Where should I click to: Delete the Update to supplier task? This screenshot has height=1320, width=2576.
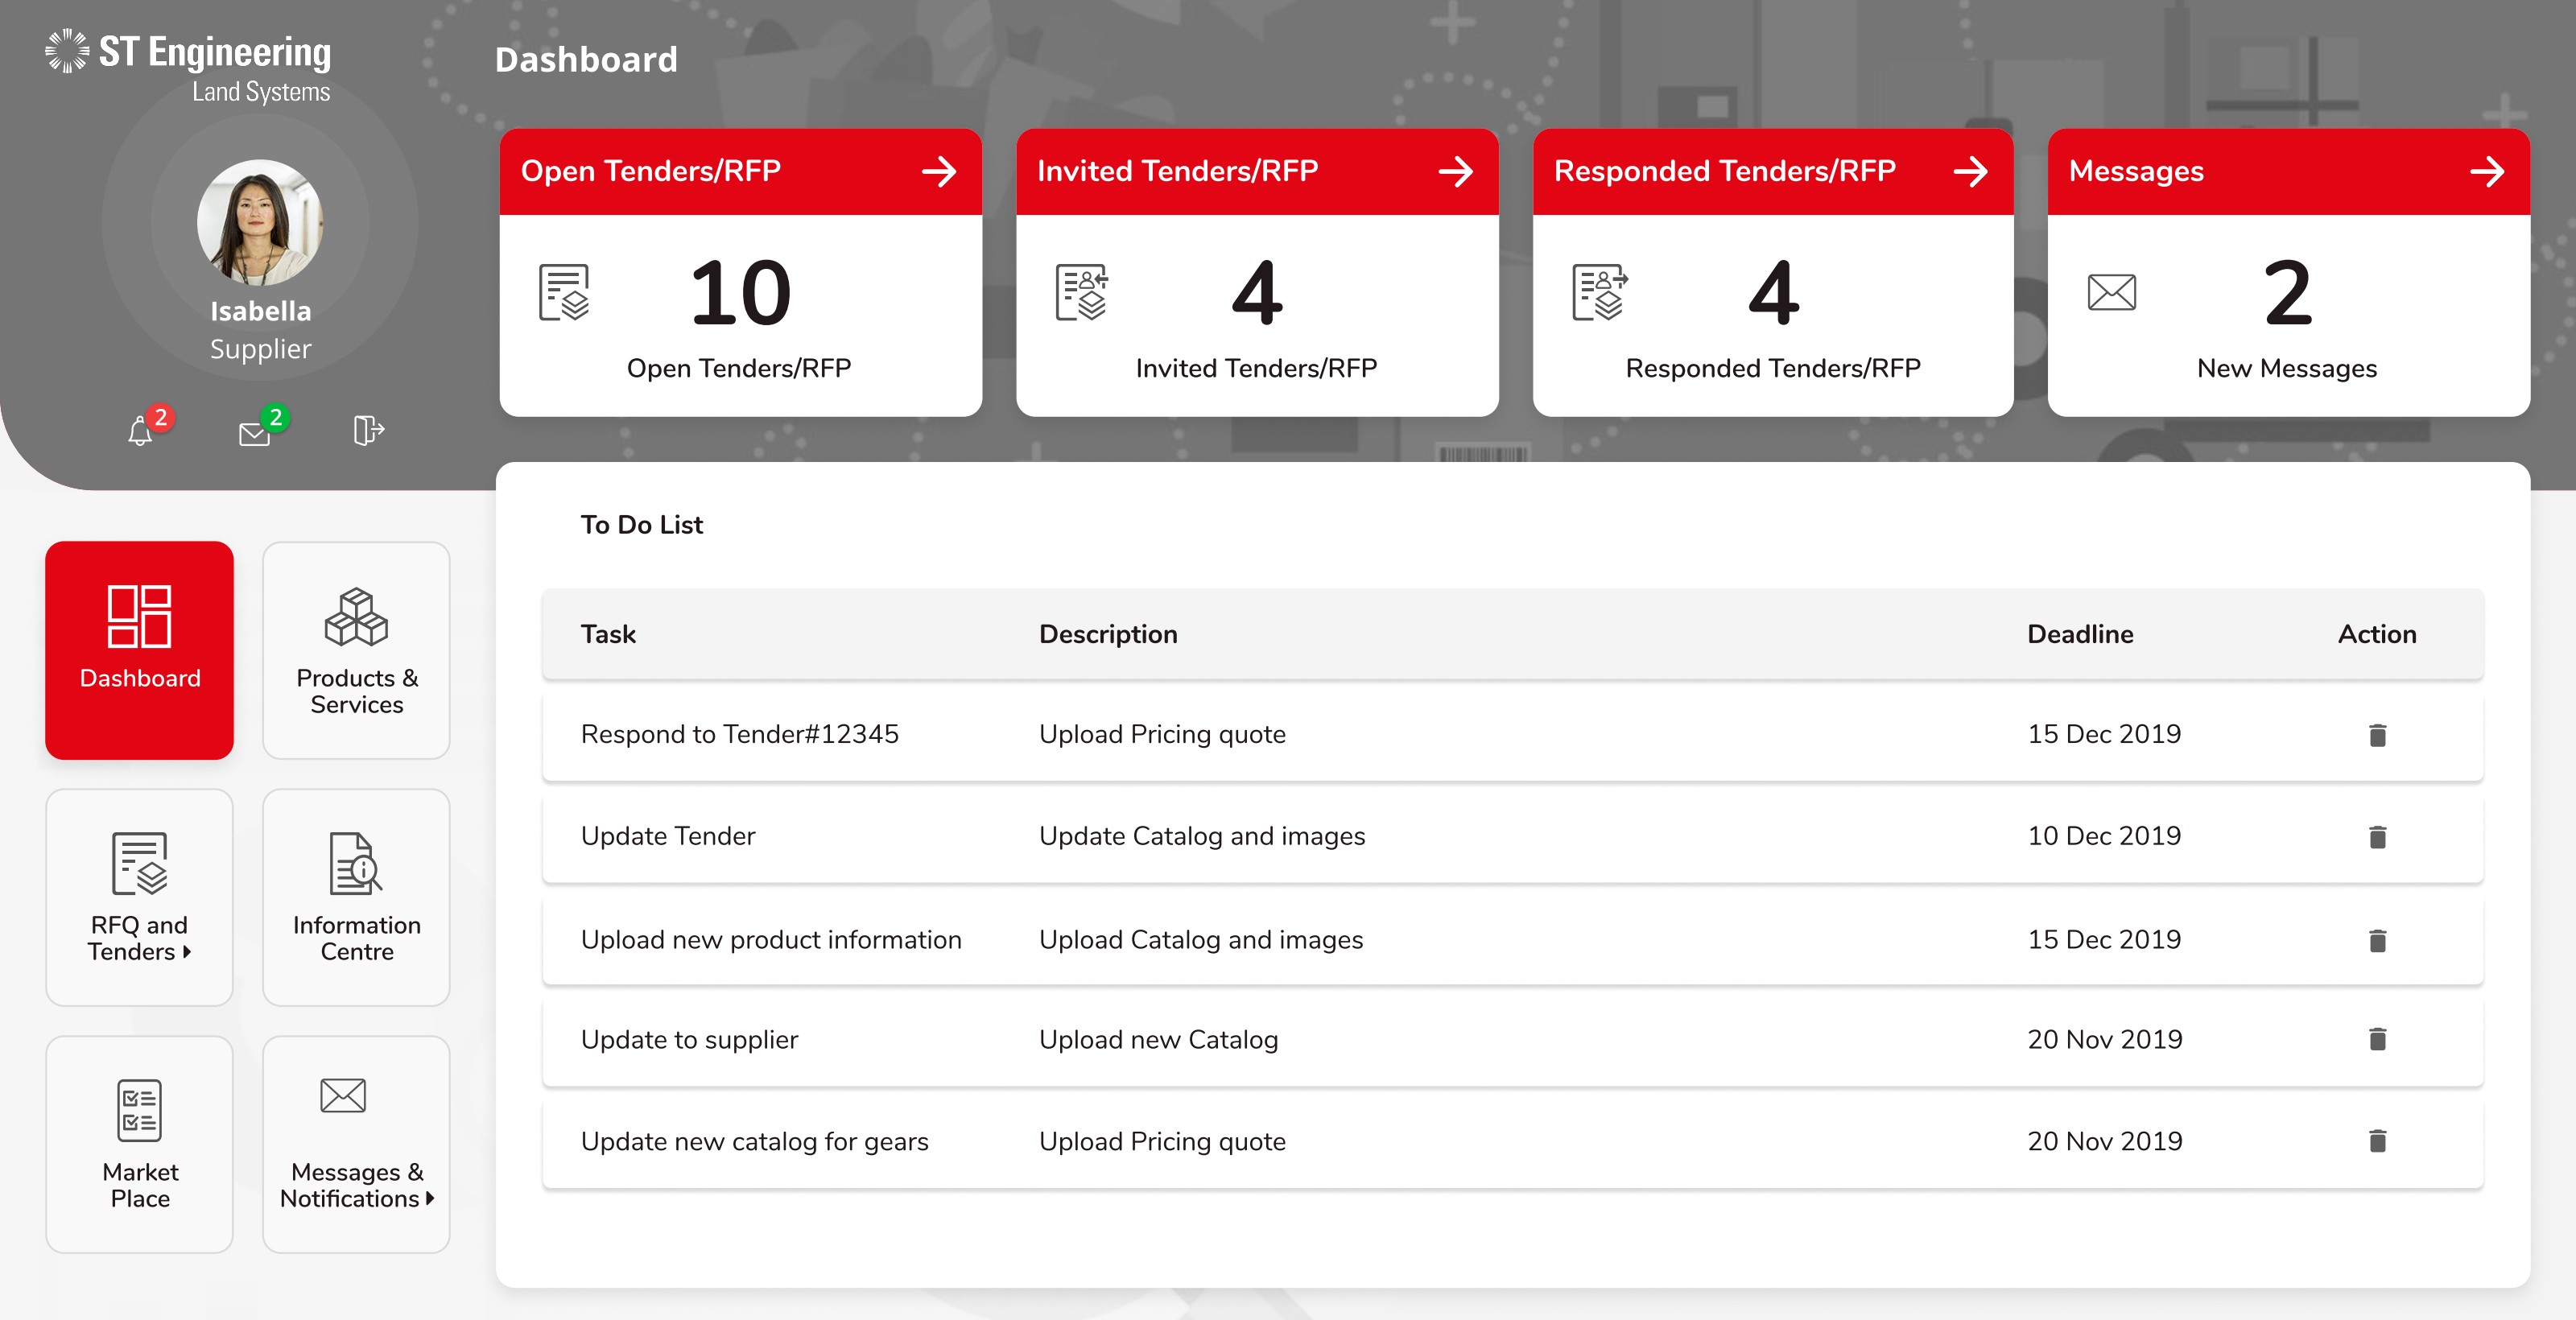2377,1039
